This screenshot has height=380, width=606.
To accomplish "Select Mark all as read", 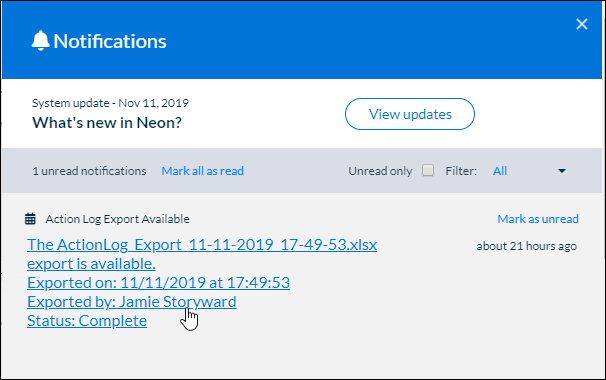I will pos(203,171).
